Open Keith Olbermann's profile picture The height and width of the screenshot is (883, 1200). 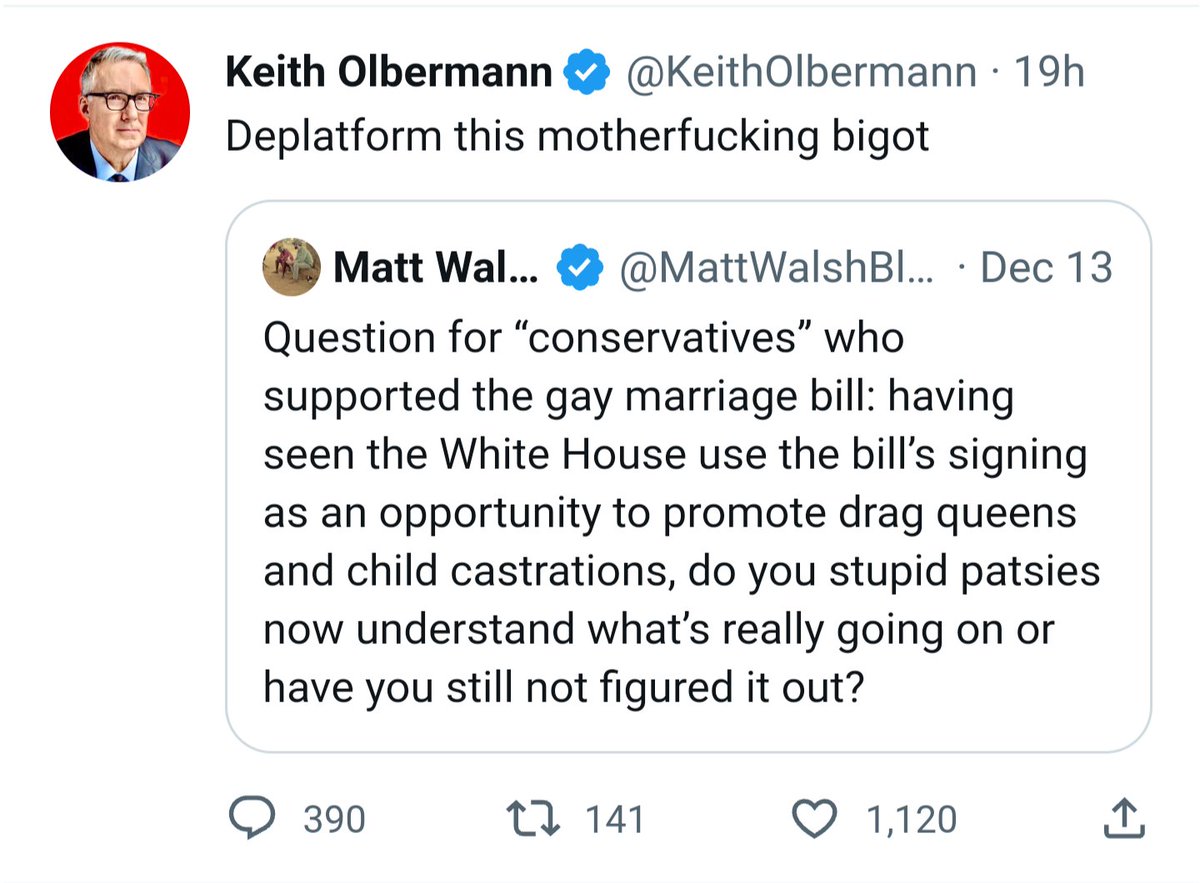point(120,112)
